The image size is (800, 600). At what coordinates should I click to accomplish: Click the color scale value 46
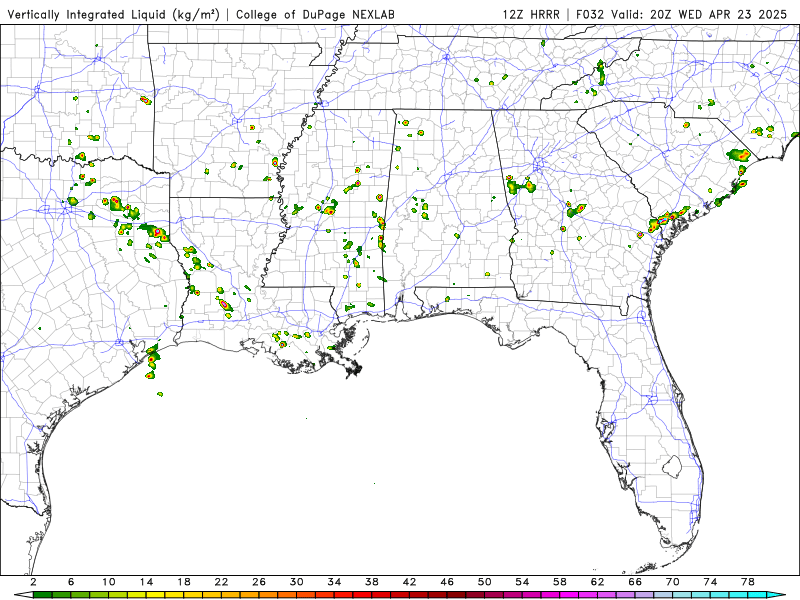click(x=447, y=582)
